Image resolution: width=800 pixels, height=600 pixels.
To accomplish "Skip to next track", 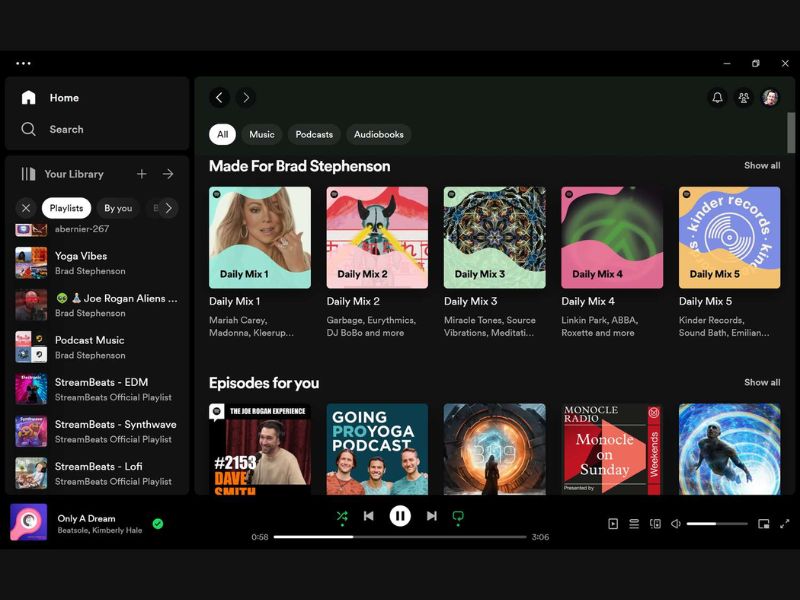I will coord(432,516).
